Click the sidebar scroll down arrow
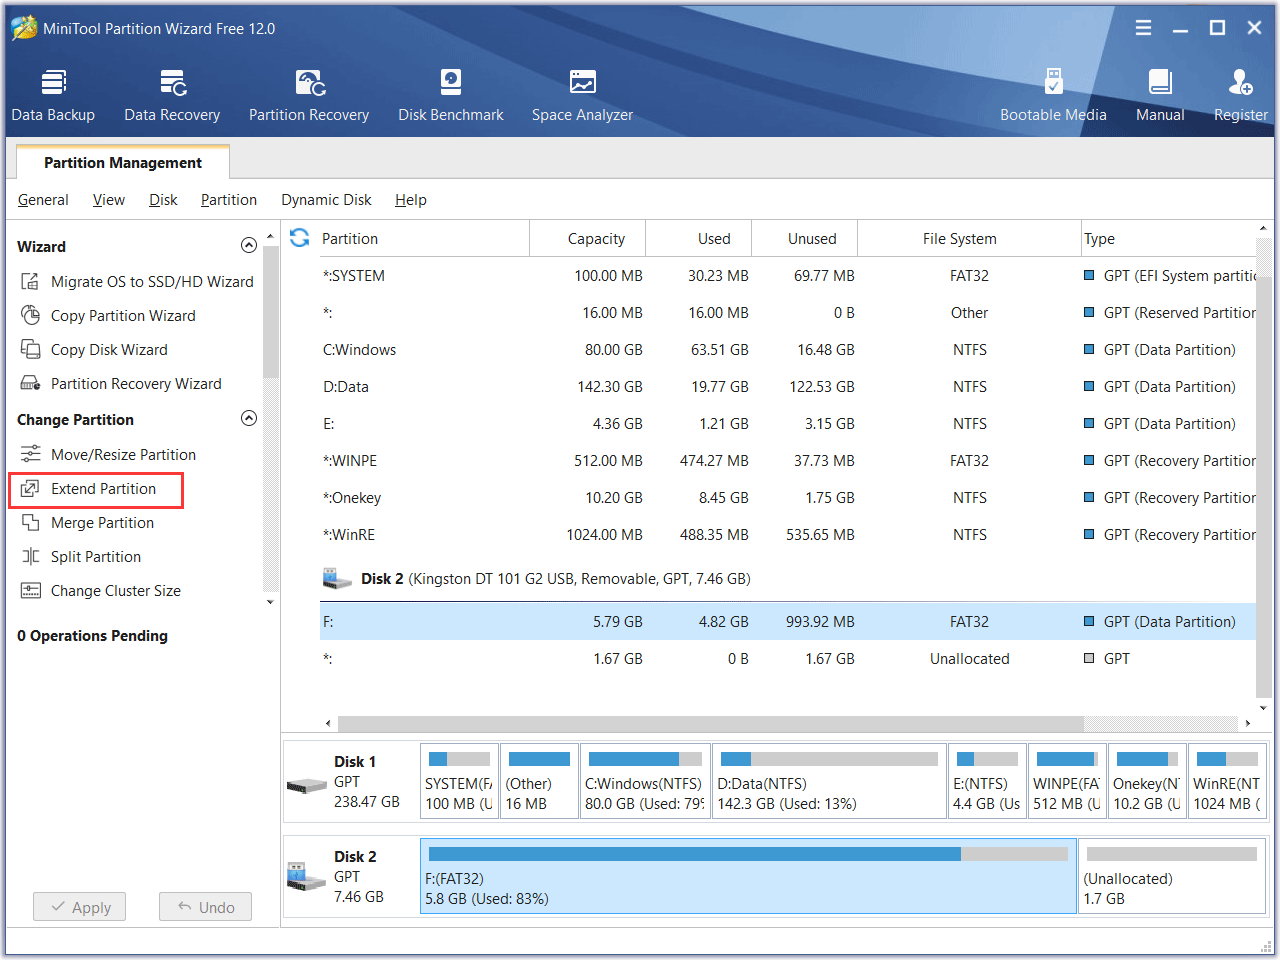This screenshot has height=960, width=1280. point(270,602)
